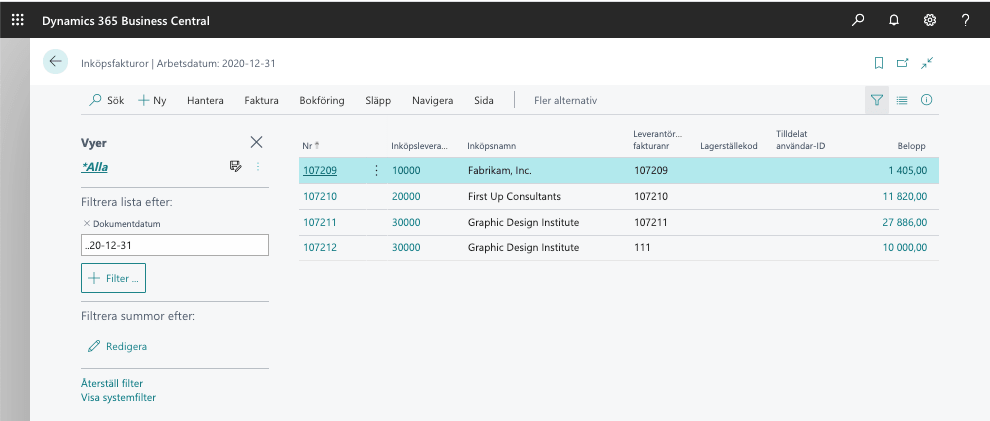
Task: Open the Leverantör fakturanr column header
Action: coord(657,140)
